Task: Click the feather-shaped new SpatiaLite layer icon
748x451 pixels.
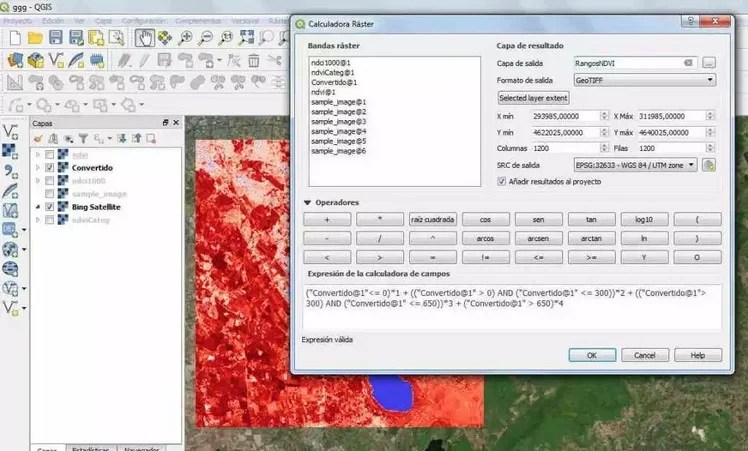Action: click(76, 60)
